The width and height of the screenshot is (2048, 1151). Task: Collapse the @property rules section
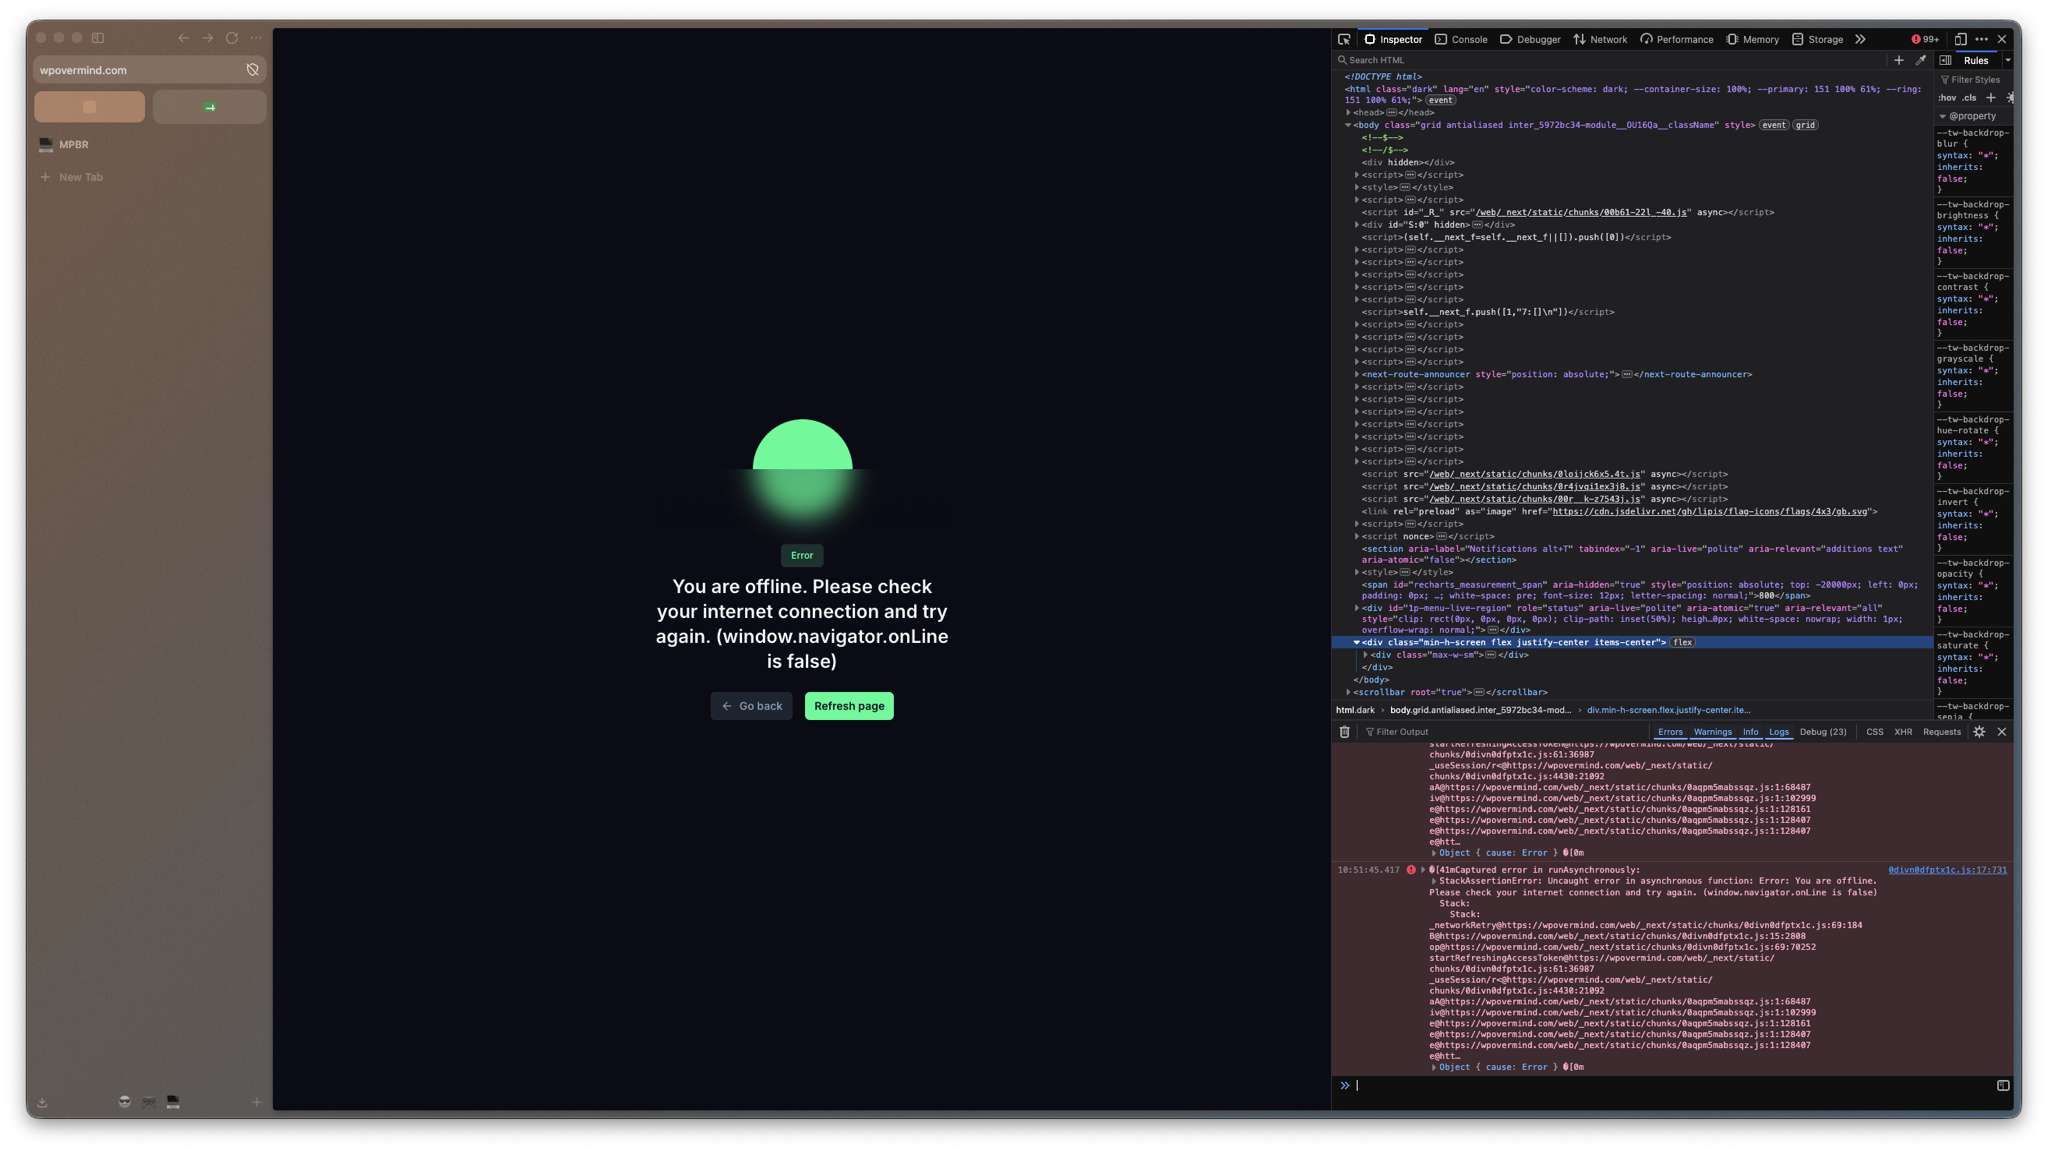point(1943,116)
